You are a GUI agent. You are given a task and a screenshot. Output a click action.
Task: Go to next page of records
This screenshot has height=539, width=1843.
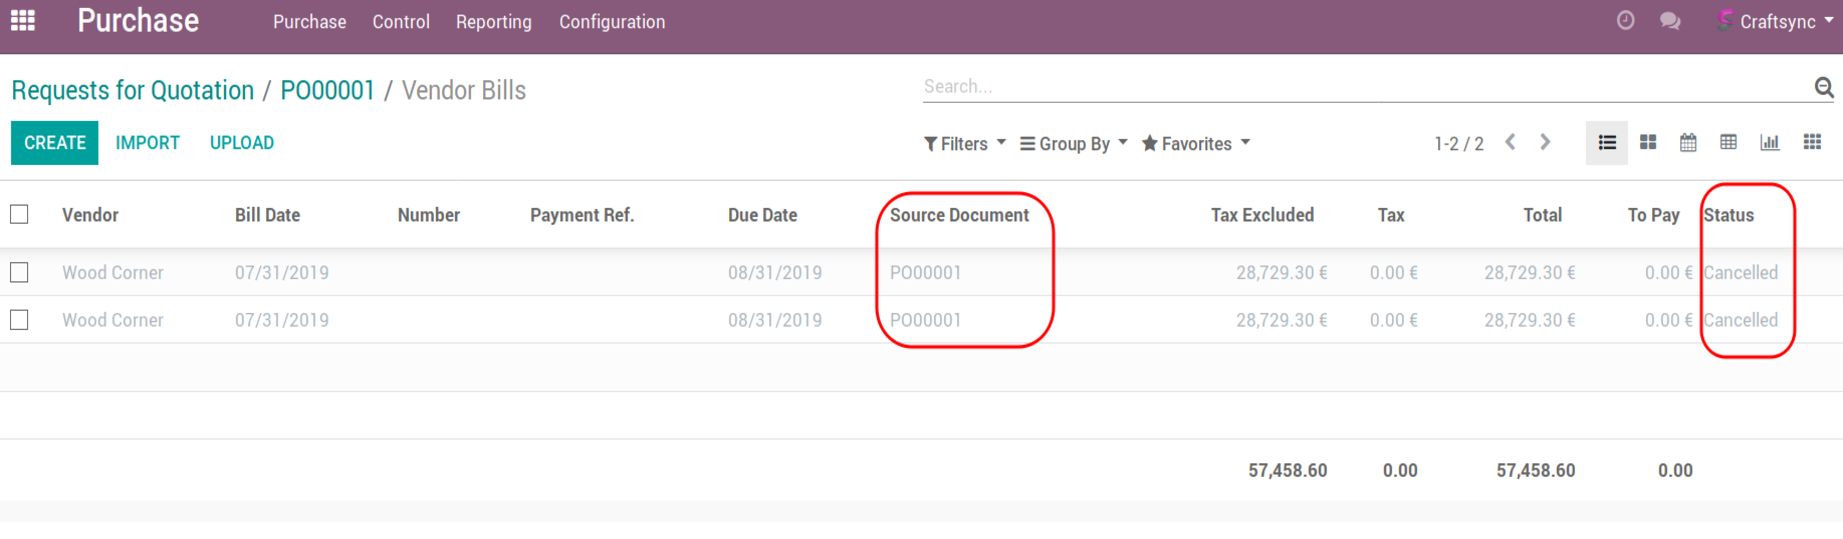point(1545,143)
